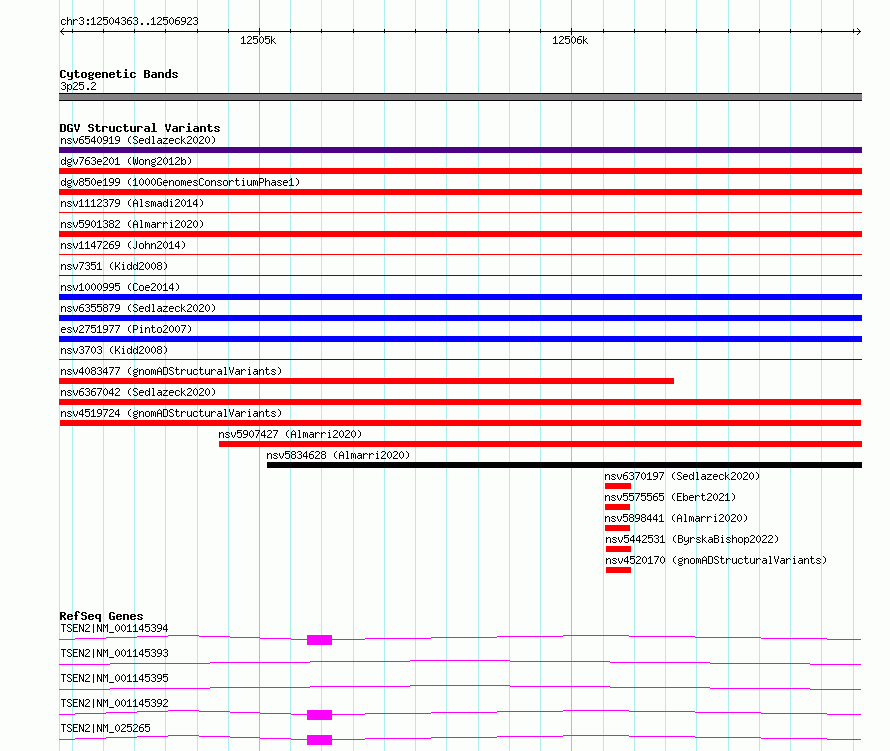Viewport: 890px width, 751px height.
Task: Open the nsv1000995 (Coe2014) label
Action: 120,287
